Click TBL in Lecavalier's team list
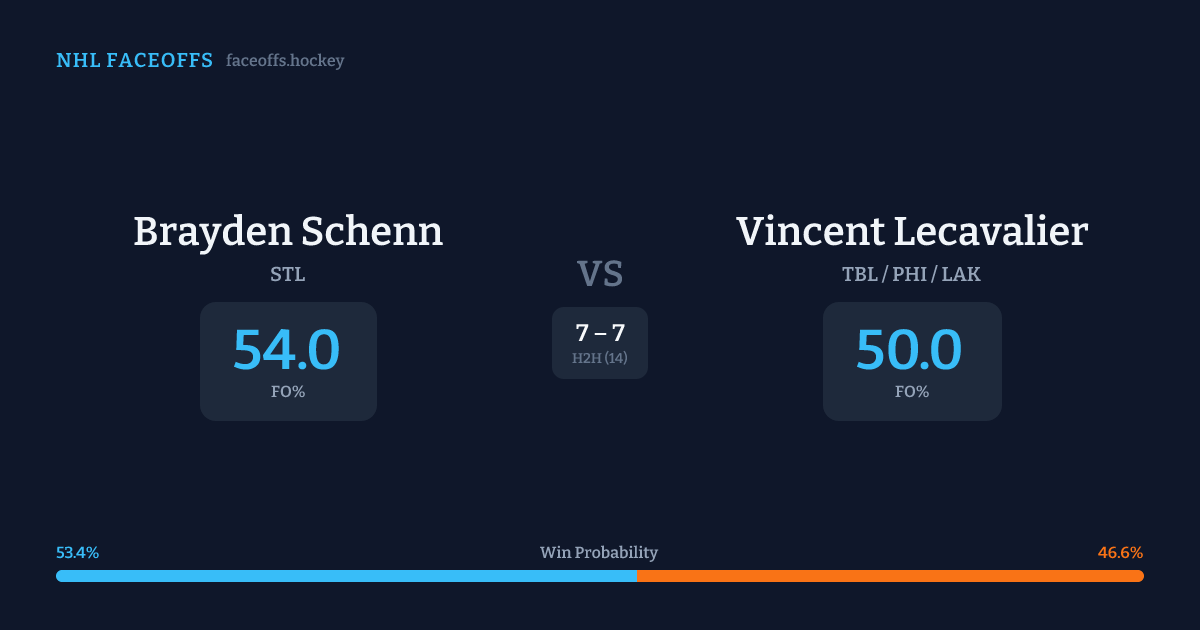Viewport: 1200px width, 630px height. (859, 274)
